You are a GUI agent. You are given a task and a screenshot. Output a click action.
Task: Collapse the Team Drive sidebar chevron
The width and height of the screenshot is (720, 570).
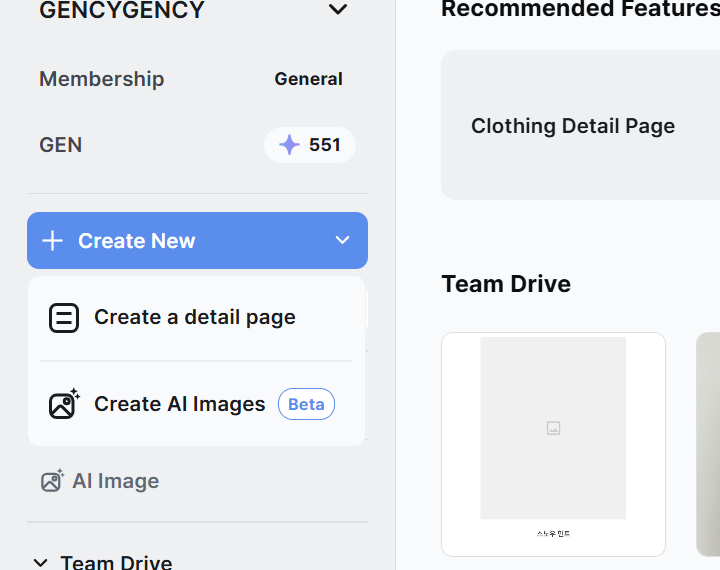tap(40, 563)
